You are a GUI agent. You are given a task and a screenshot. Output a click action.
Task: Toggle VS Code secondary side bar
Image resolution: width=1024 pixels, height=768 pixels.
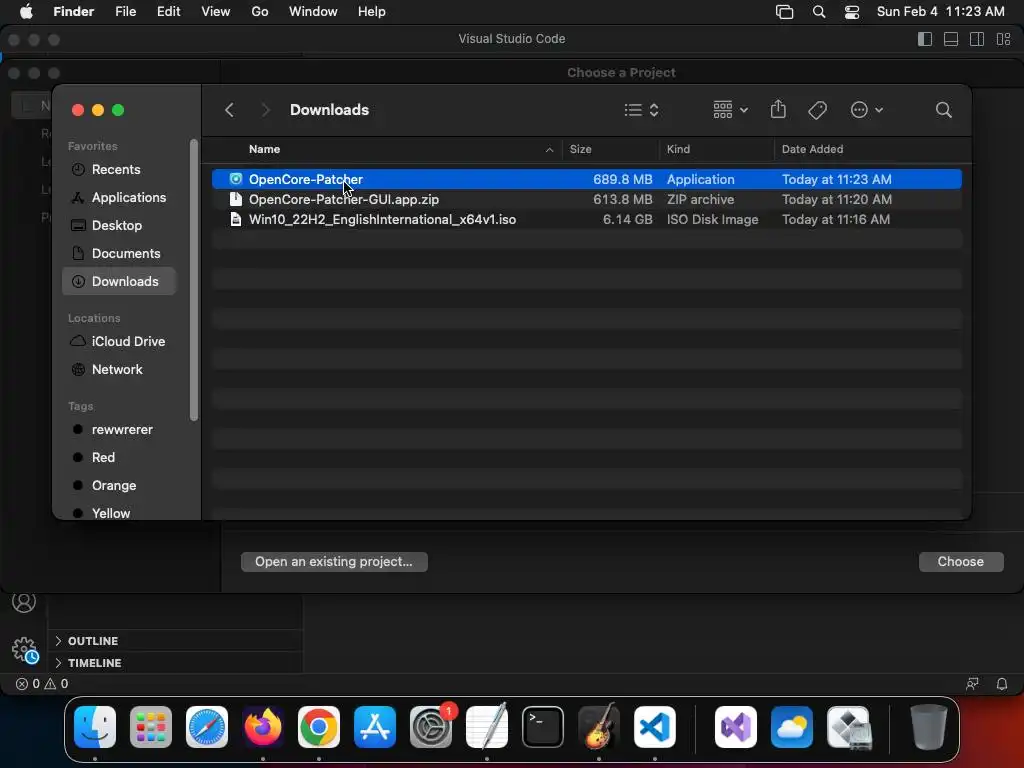[x=977, y=39]
